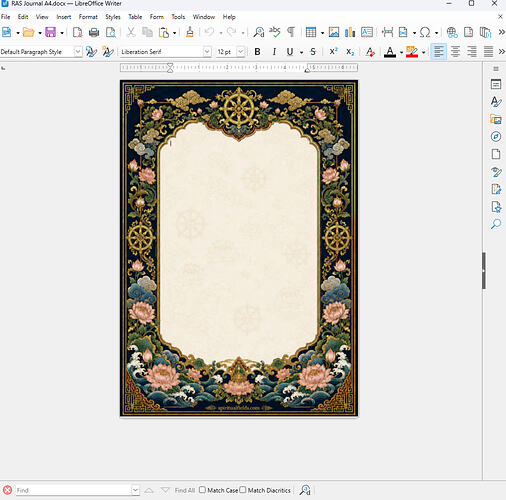The image size is (506, 500).
Task: Expand the highlighting color palette arrow
Action: pyautogui.click(x=423, y=52)
